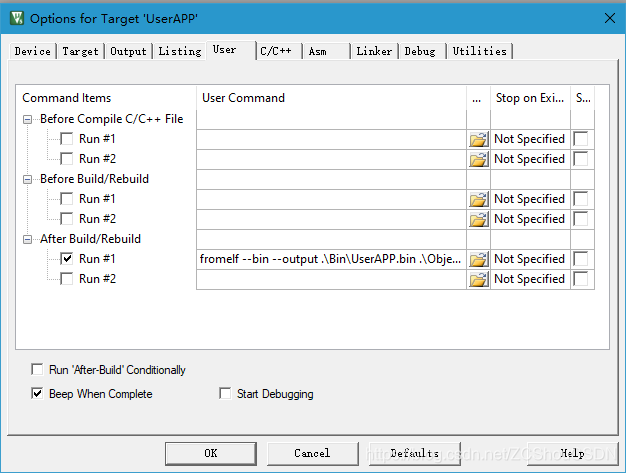Close the Options for Target dialog

click(610, 18)
